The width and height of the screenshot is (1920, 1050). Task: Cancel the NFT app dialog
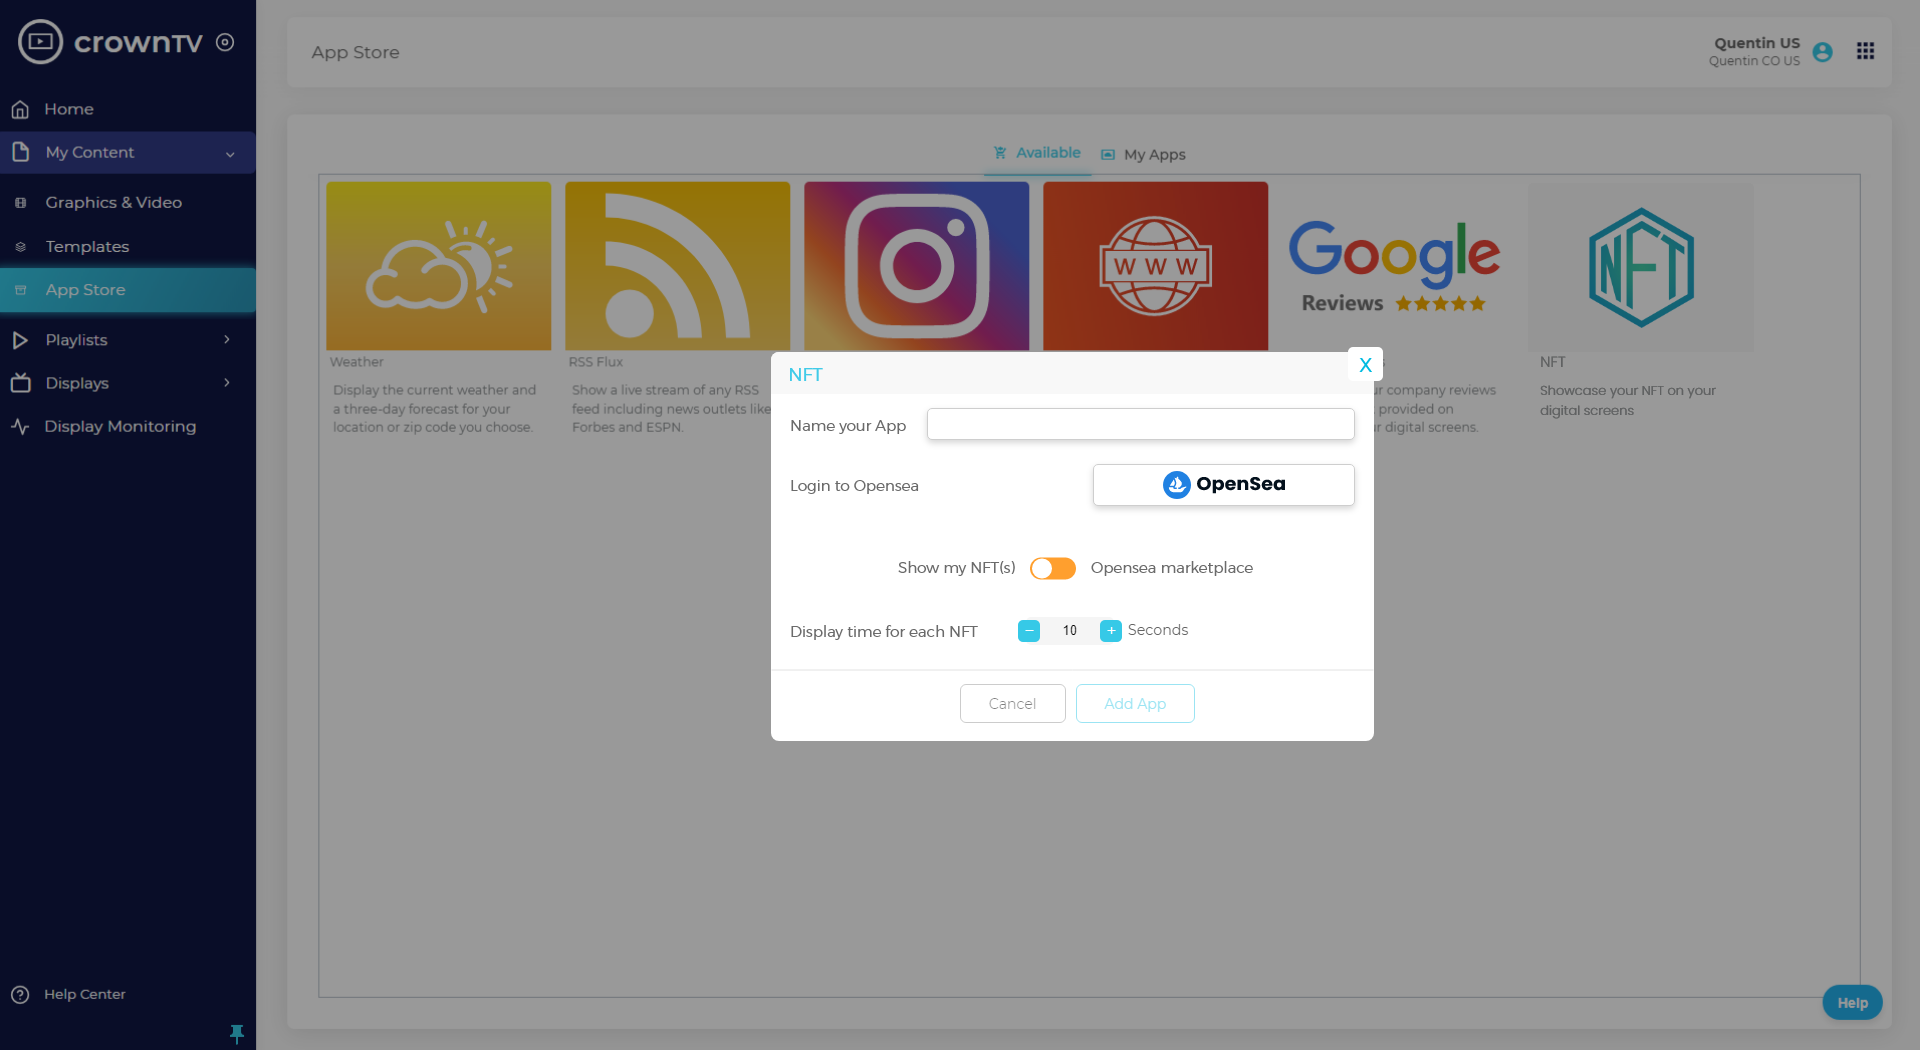coord(1012,703)
